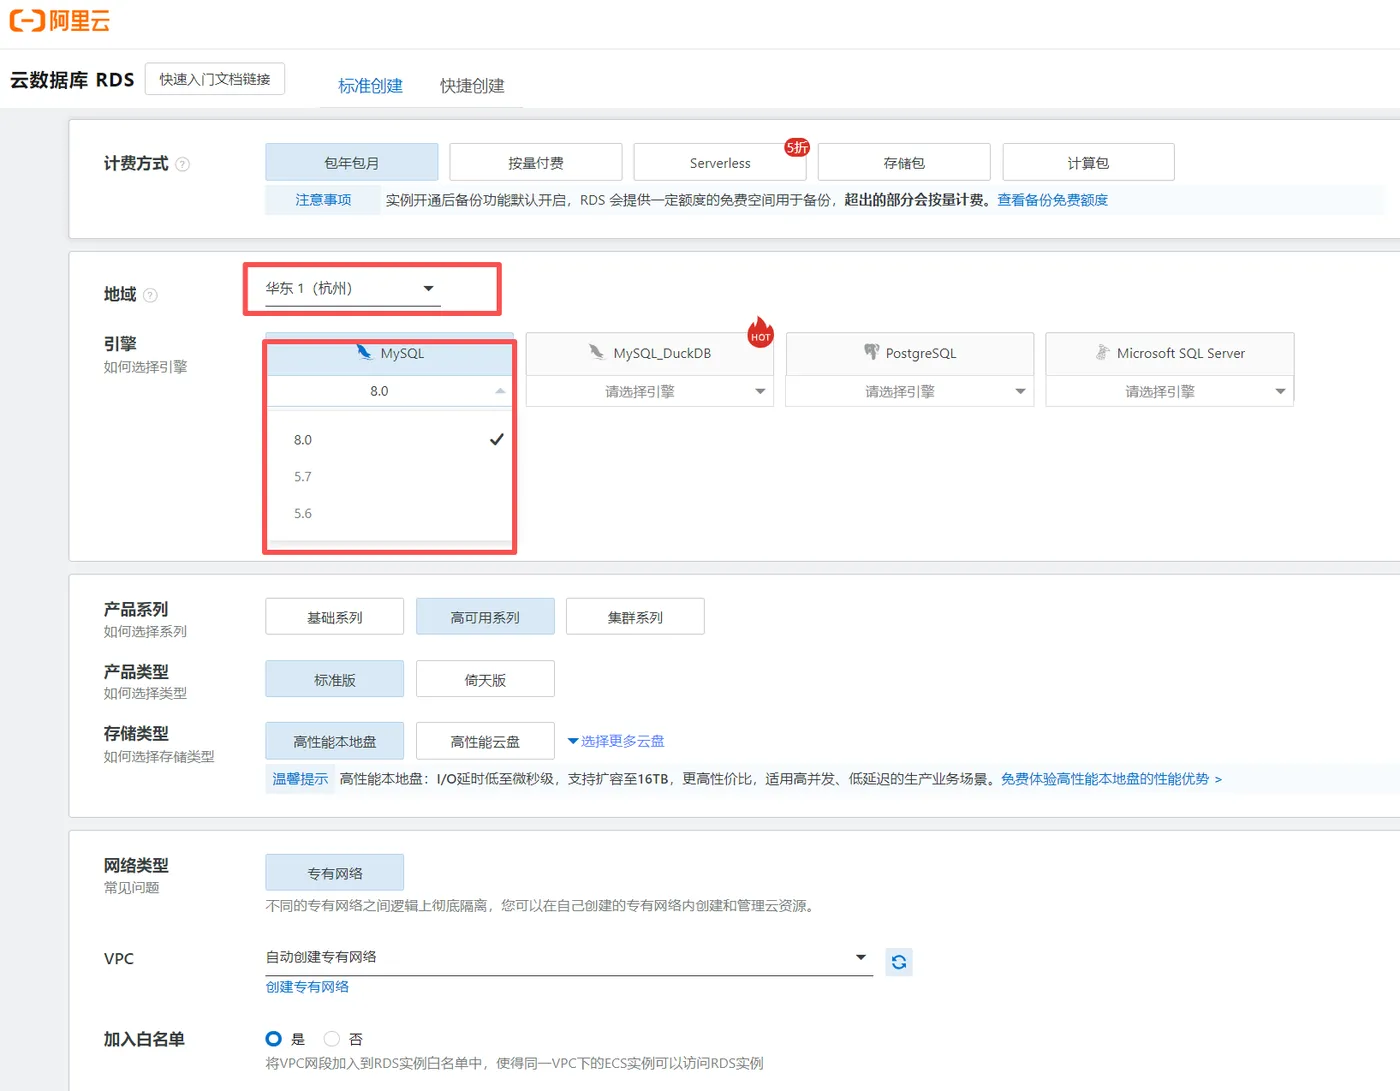Choose MySQL version 5.7 from list
1400x1091 pixels.
click(390, 477)
